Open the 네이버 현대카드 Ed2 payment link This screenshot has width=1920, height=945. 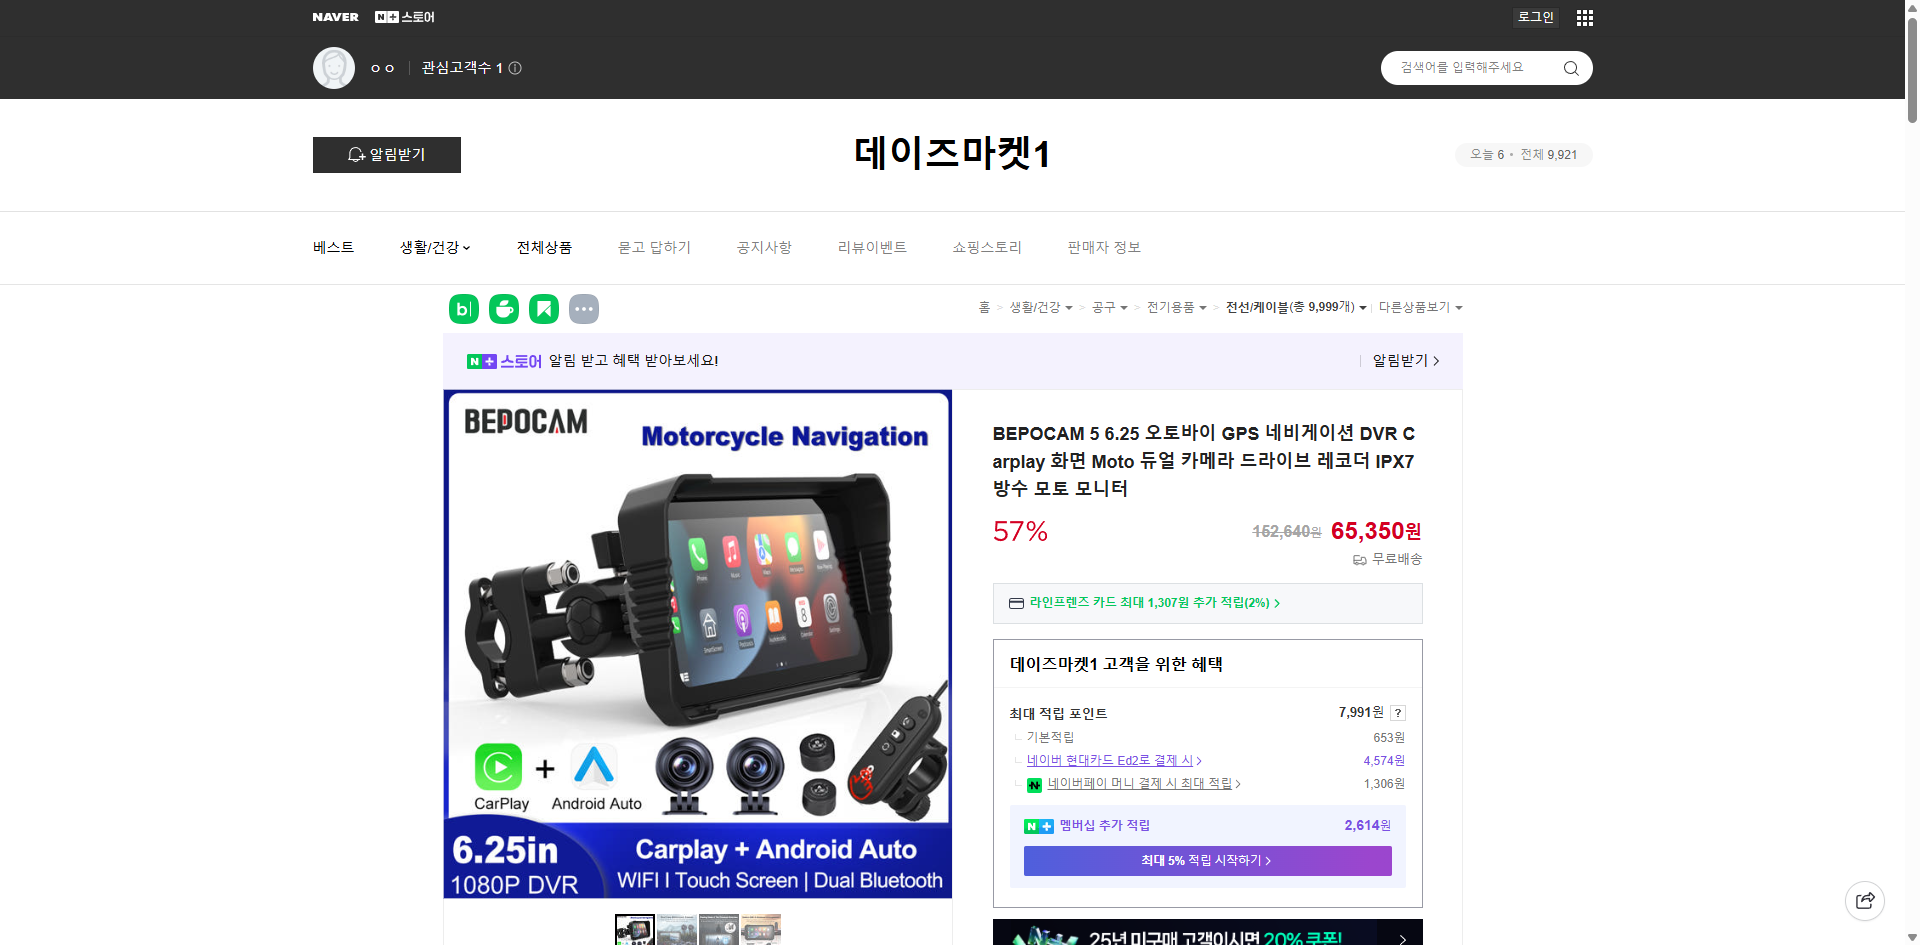click(1112, 760)
